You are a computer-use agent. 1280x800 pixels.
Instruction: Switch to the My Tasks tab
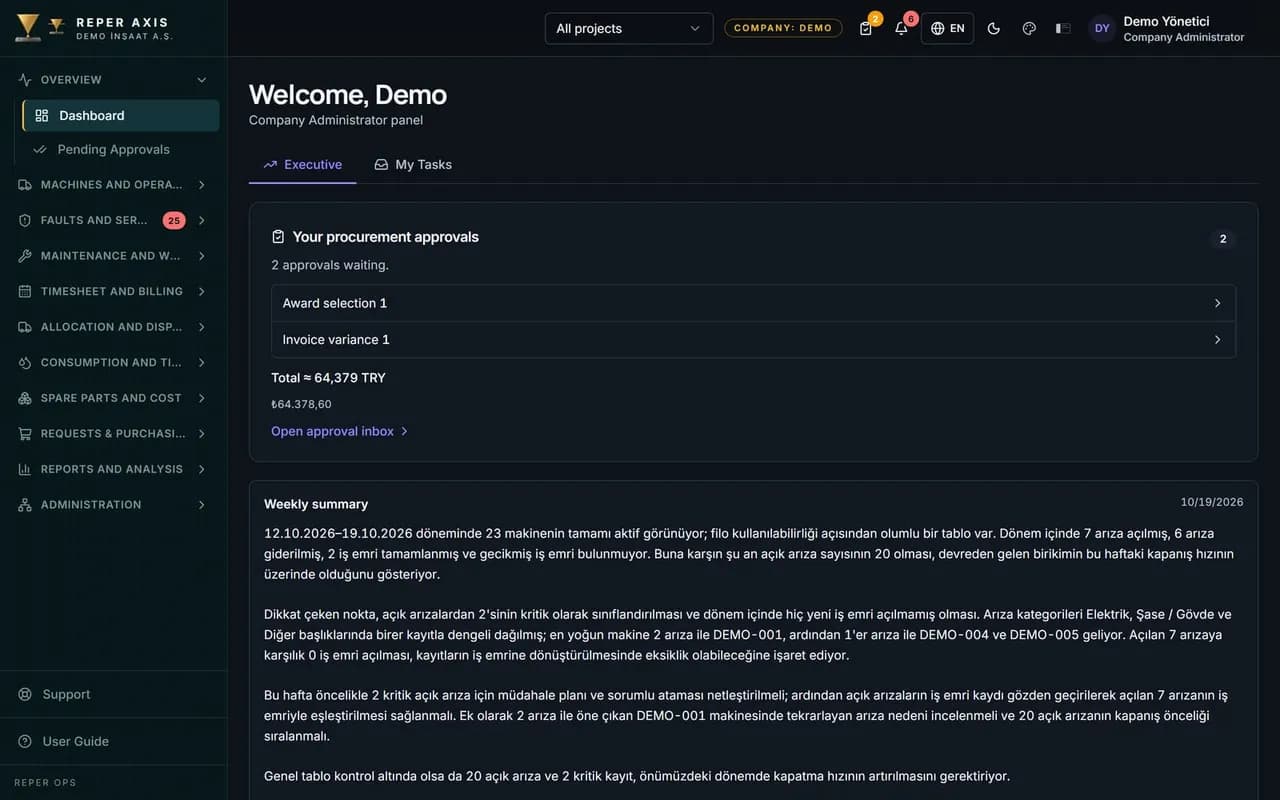click(x=413, y=165)
